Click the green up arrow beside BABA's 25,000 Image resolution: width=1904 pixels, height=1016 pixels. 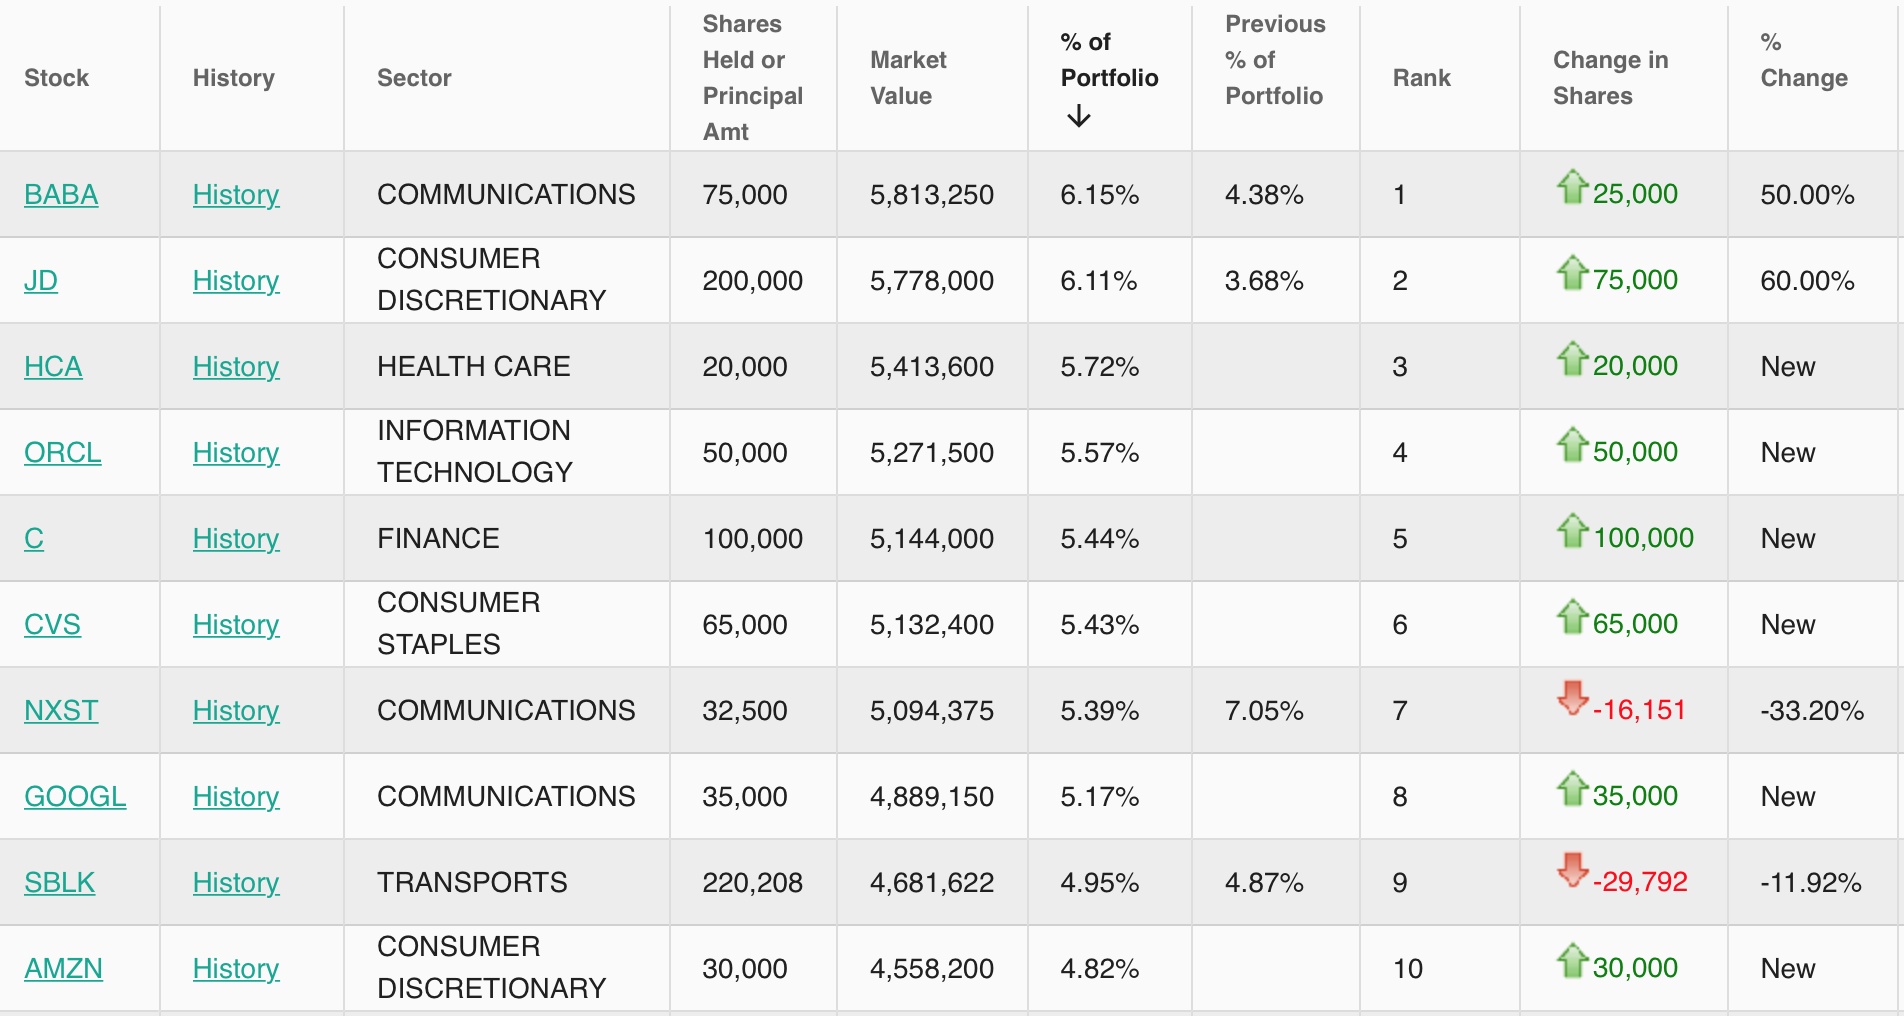tap(1572, 186)
